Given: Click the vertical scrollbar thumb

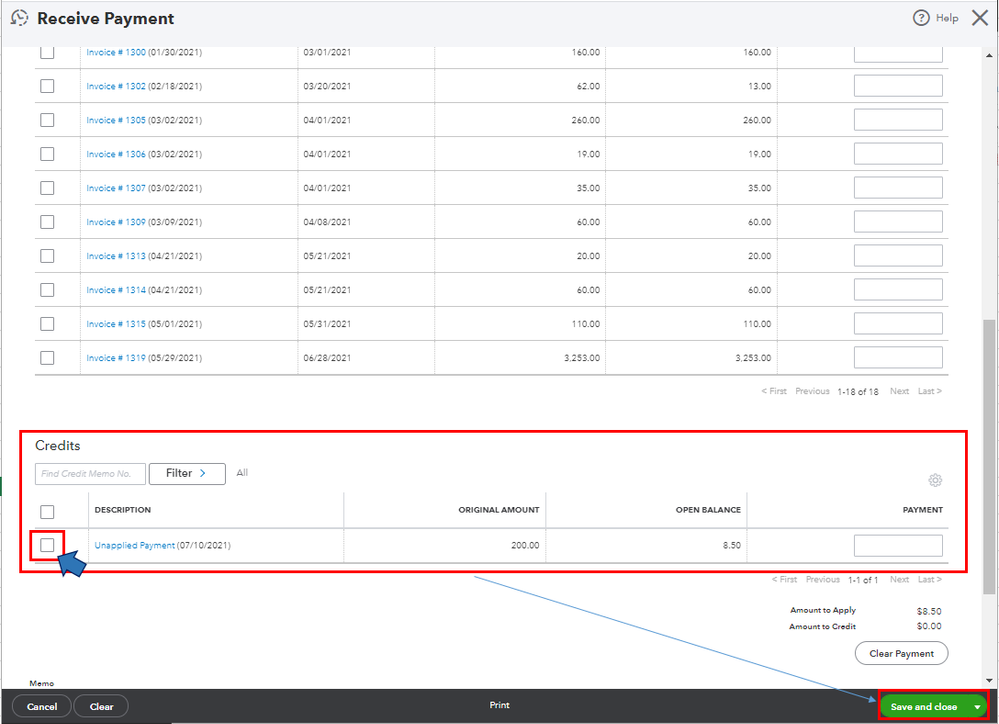Looking at the screenshot, I should (x=989, y=456).
